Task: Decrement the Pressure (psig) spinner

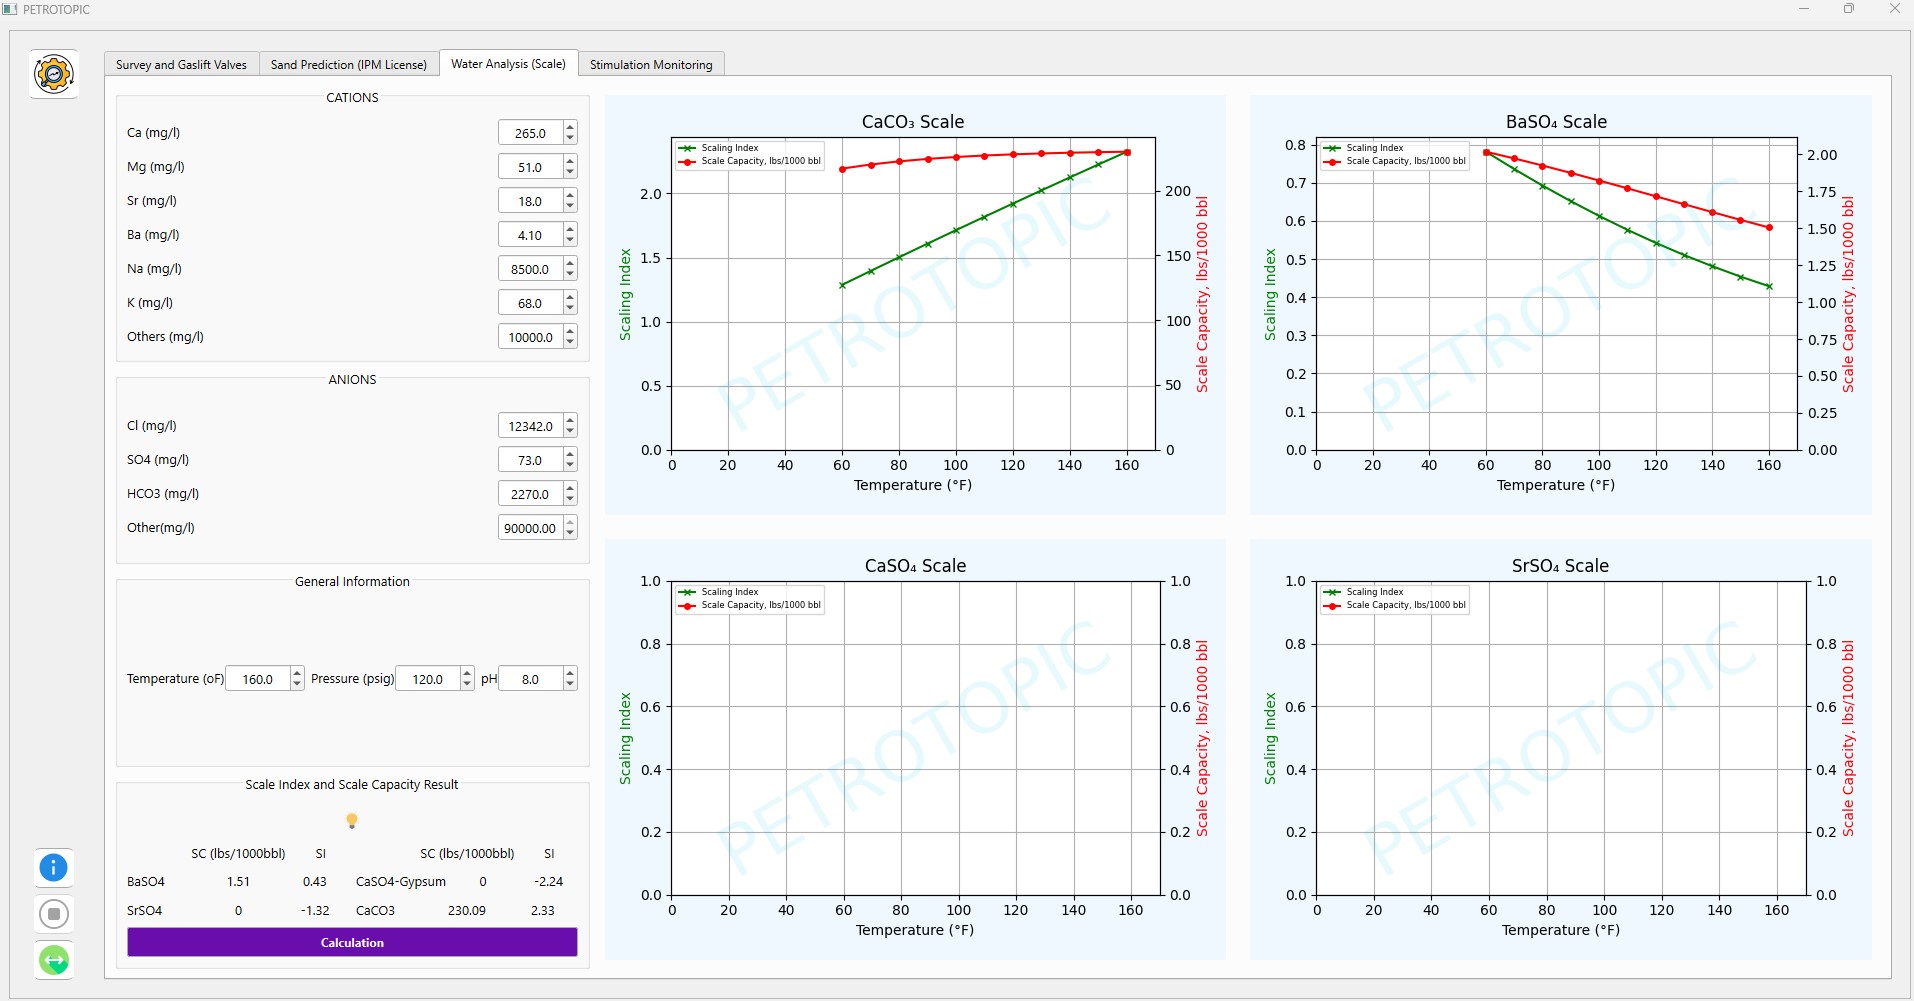Action: (467, 685)
